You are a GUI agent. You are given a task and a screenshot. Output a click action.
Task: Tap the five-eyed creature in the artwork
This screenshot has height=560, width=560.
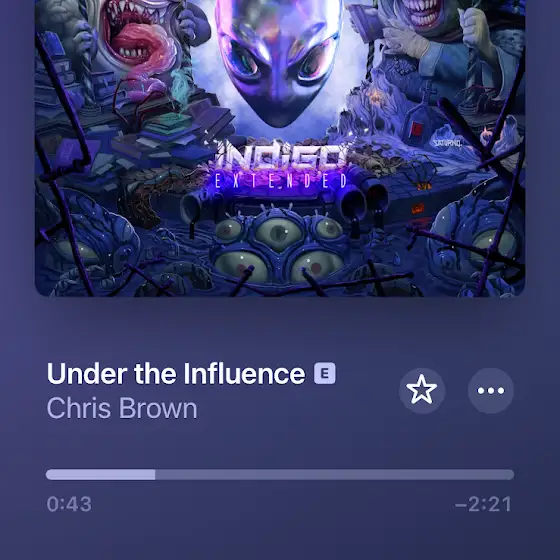coord(279,246)
